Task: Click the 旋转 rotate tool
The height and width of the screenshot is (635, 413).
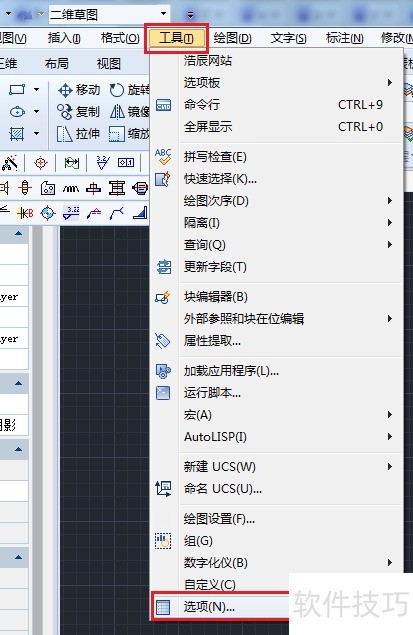Action: click(130, 89)
